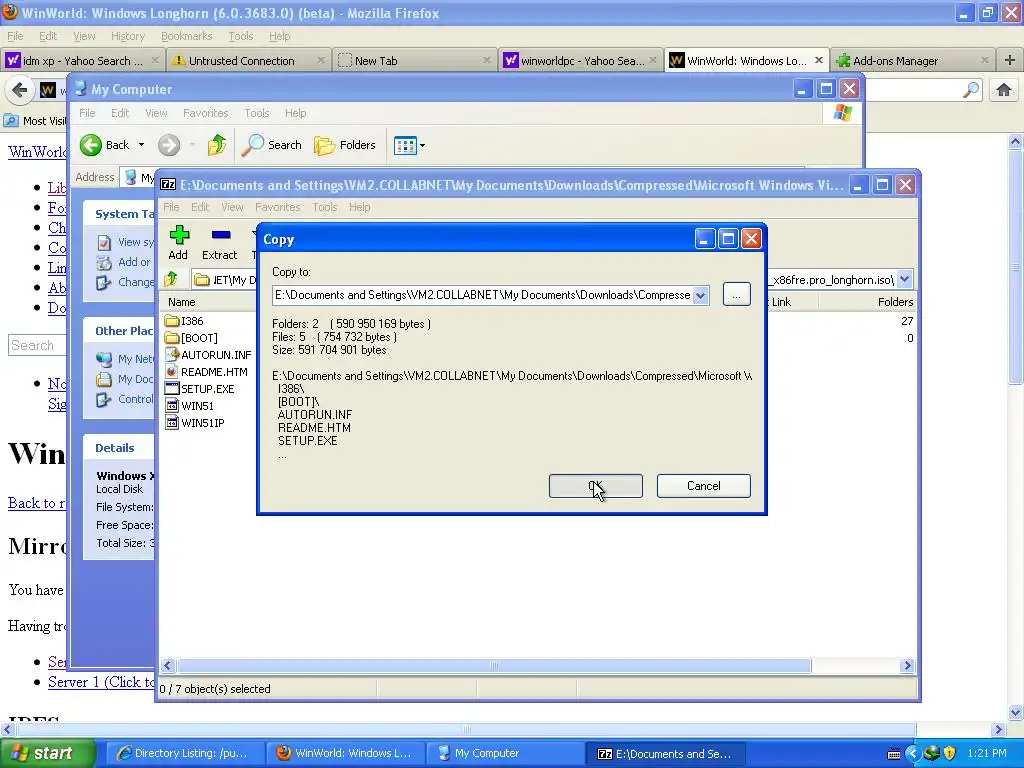The image size is (1024, 768).
Task: Click Back button in My Computer
Action: [x=104, y=145]
